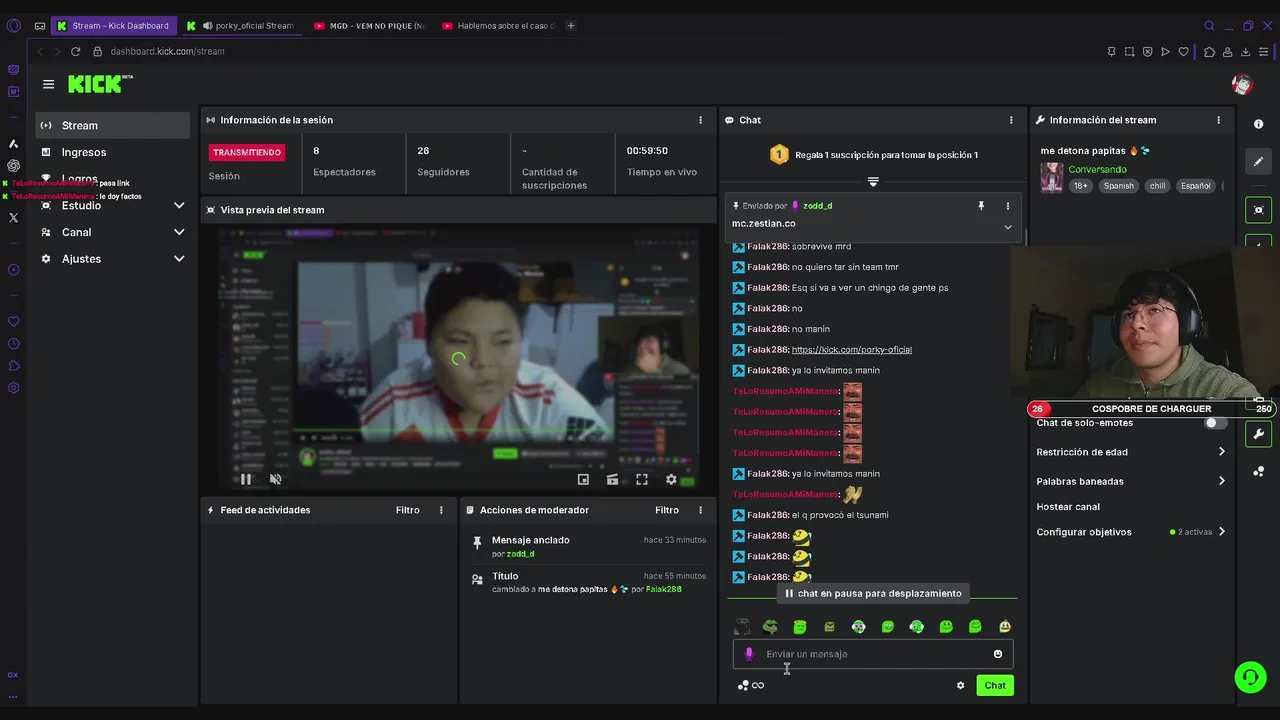Toggle Chat de solo-emotes switch

(x=1215, y=423)
